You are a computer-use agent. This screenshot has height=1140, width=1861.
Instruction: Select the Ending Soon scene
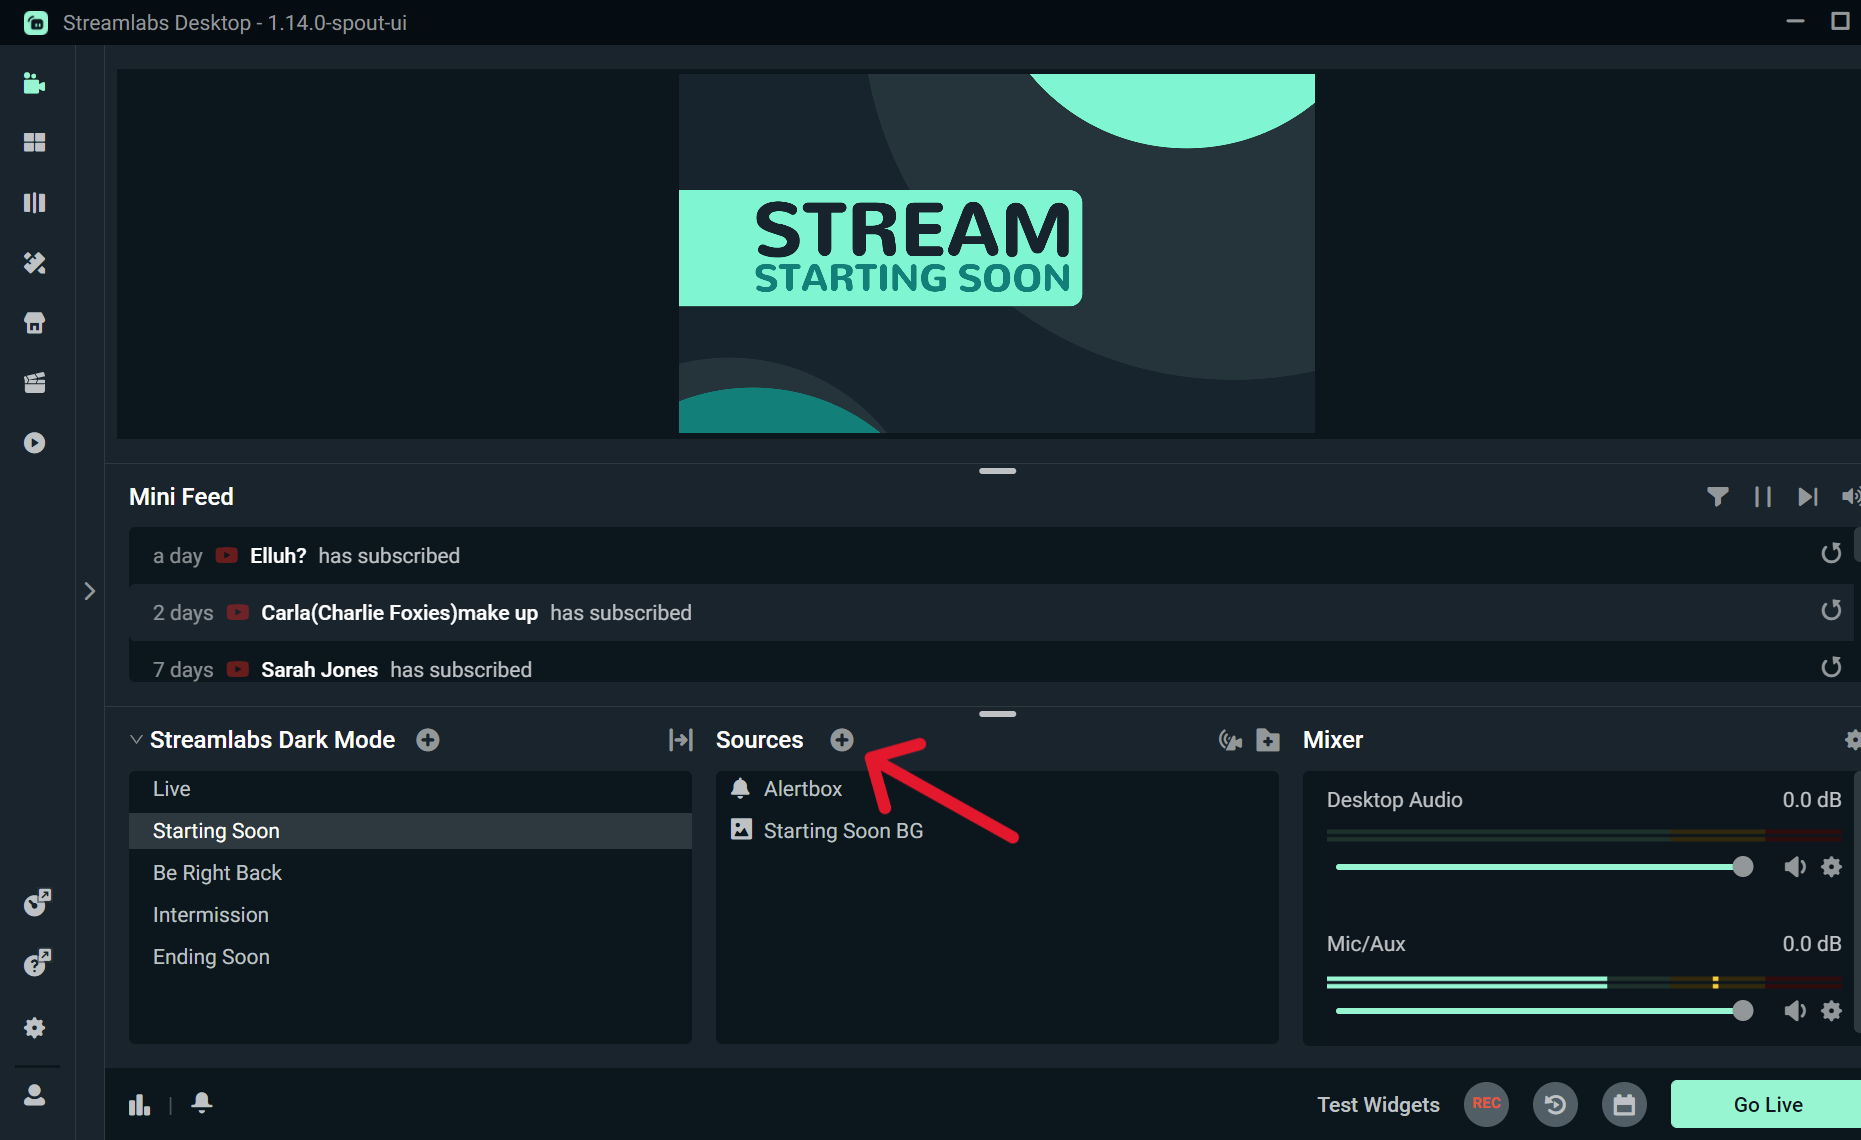pyautogui.click(x=410, y=957)
